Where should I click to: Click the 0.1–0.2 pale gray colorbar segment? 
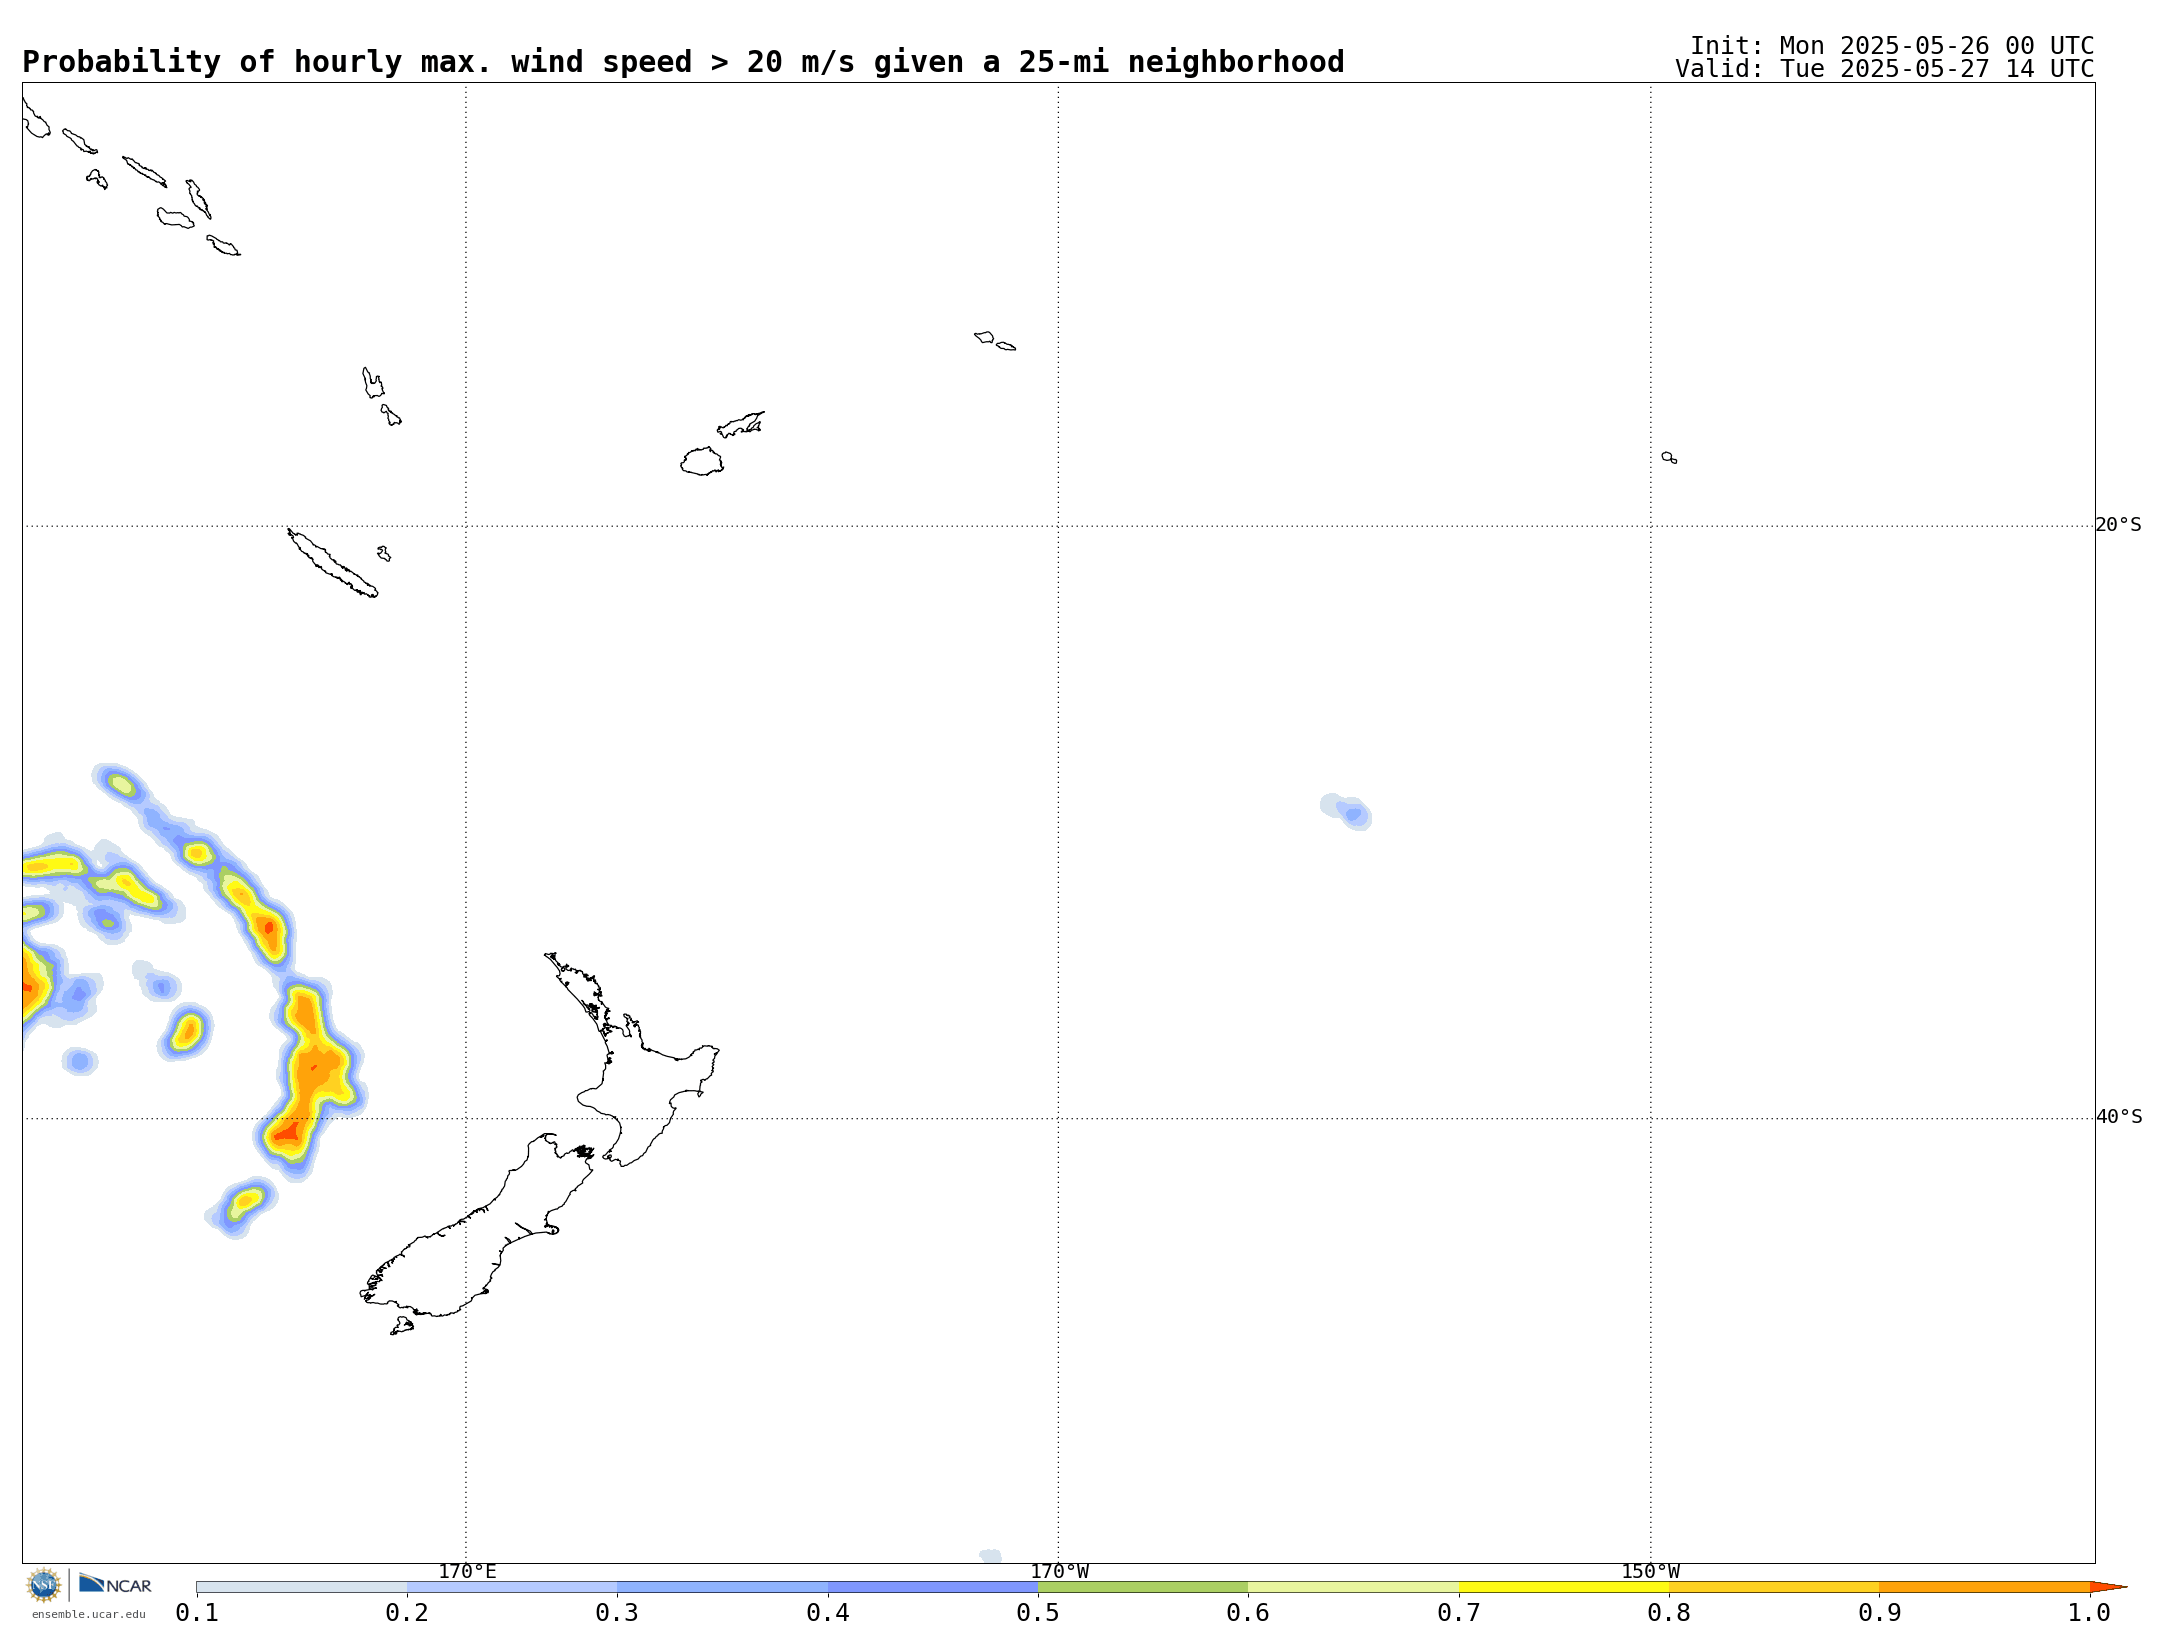(x=301, y=1587)
